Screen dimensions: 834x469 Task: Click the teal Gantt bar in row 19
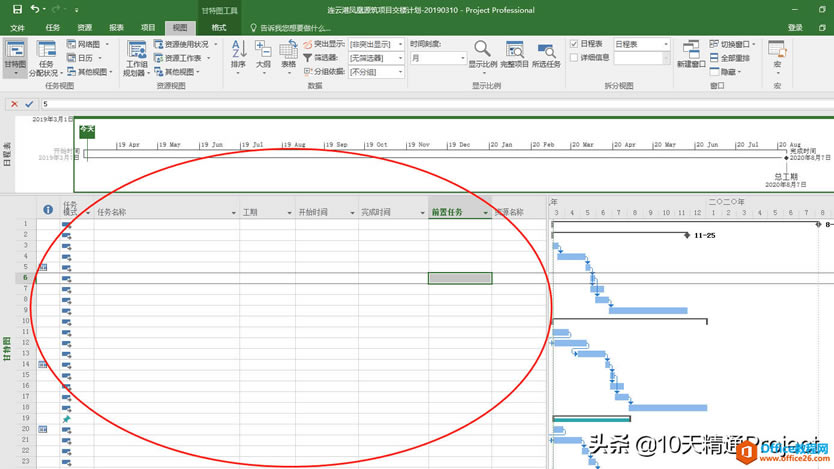click(x=591, y=419)
